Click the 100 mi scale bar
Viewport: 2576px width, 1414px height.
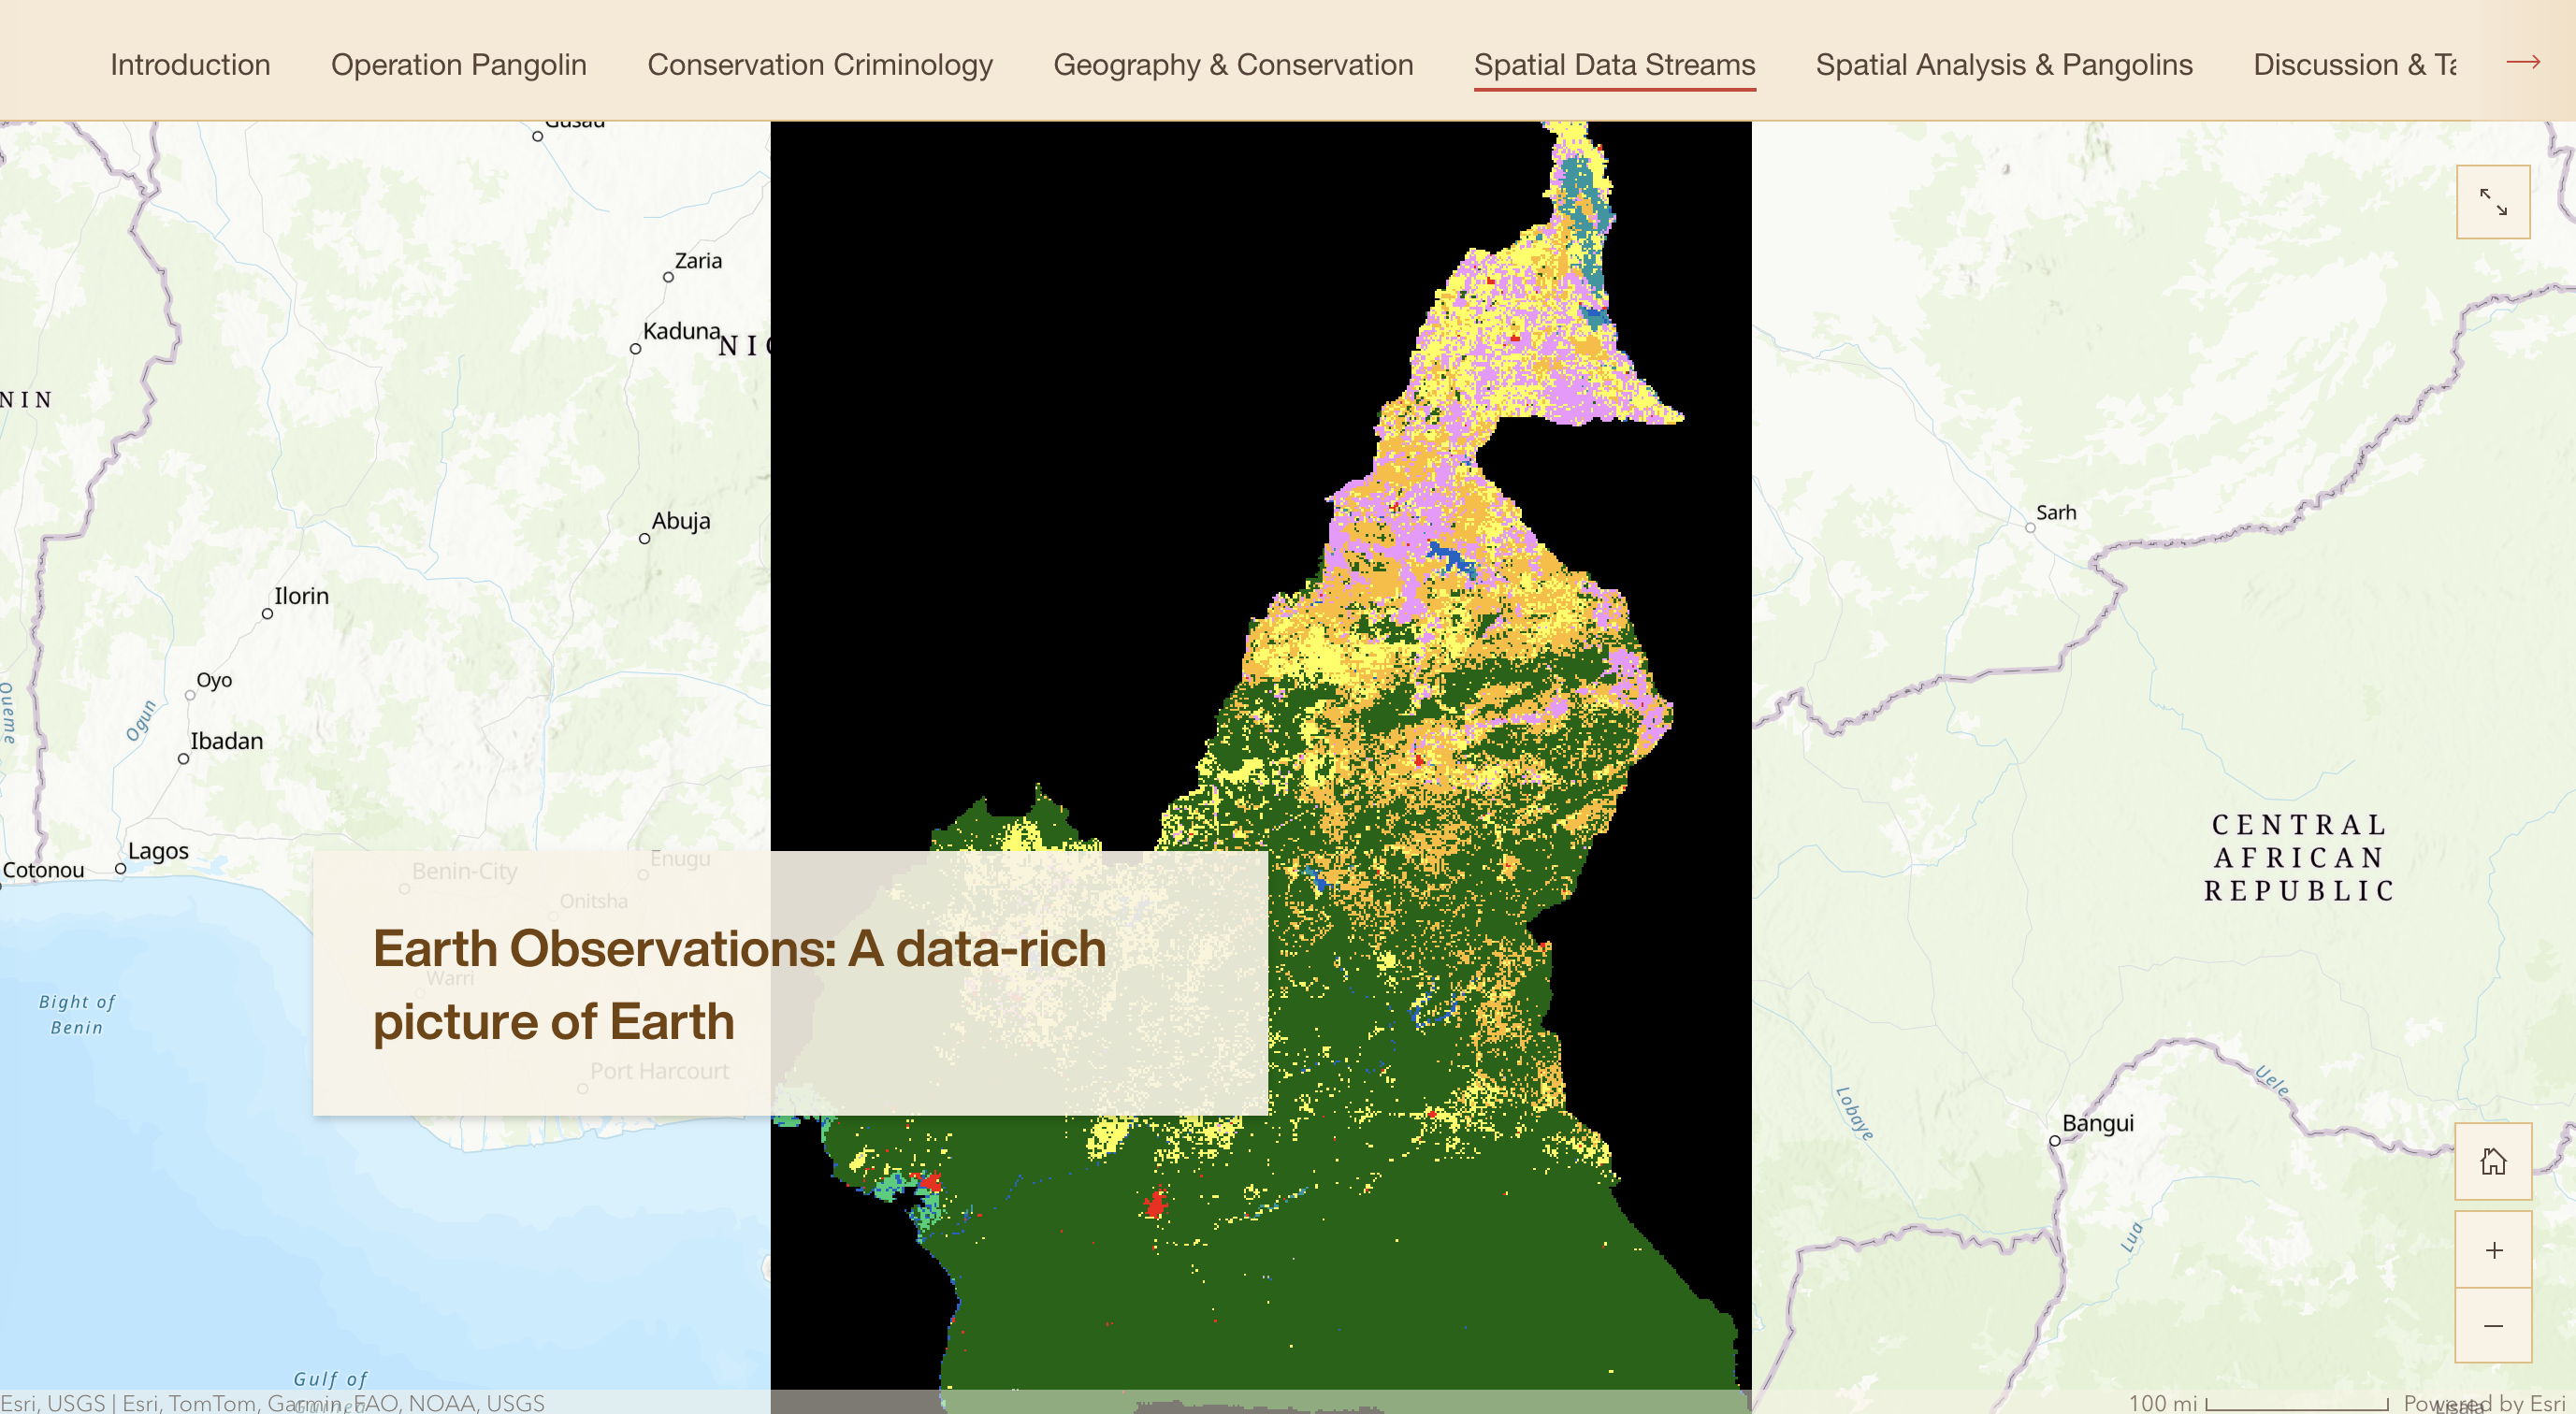(x=2258, y=1402)
